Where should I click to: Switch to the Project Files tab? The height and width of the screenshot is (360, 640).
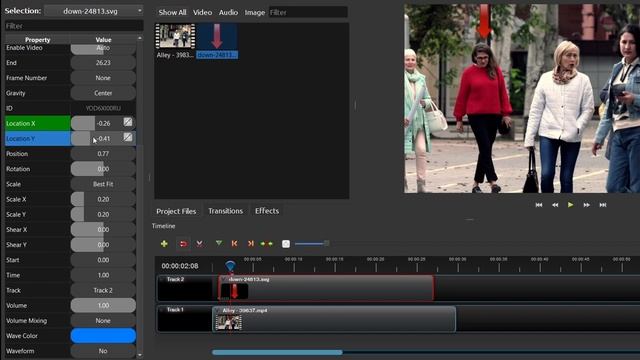point(176,211)
